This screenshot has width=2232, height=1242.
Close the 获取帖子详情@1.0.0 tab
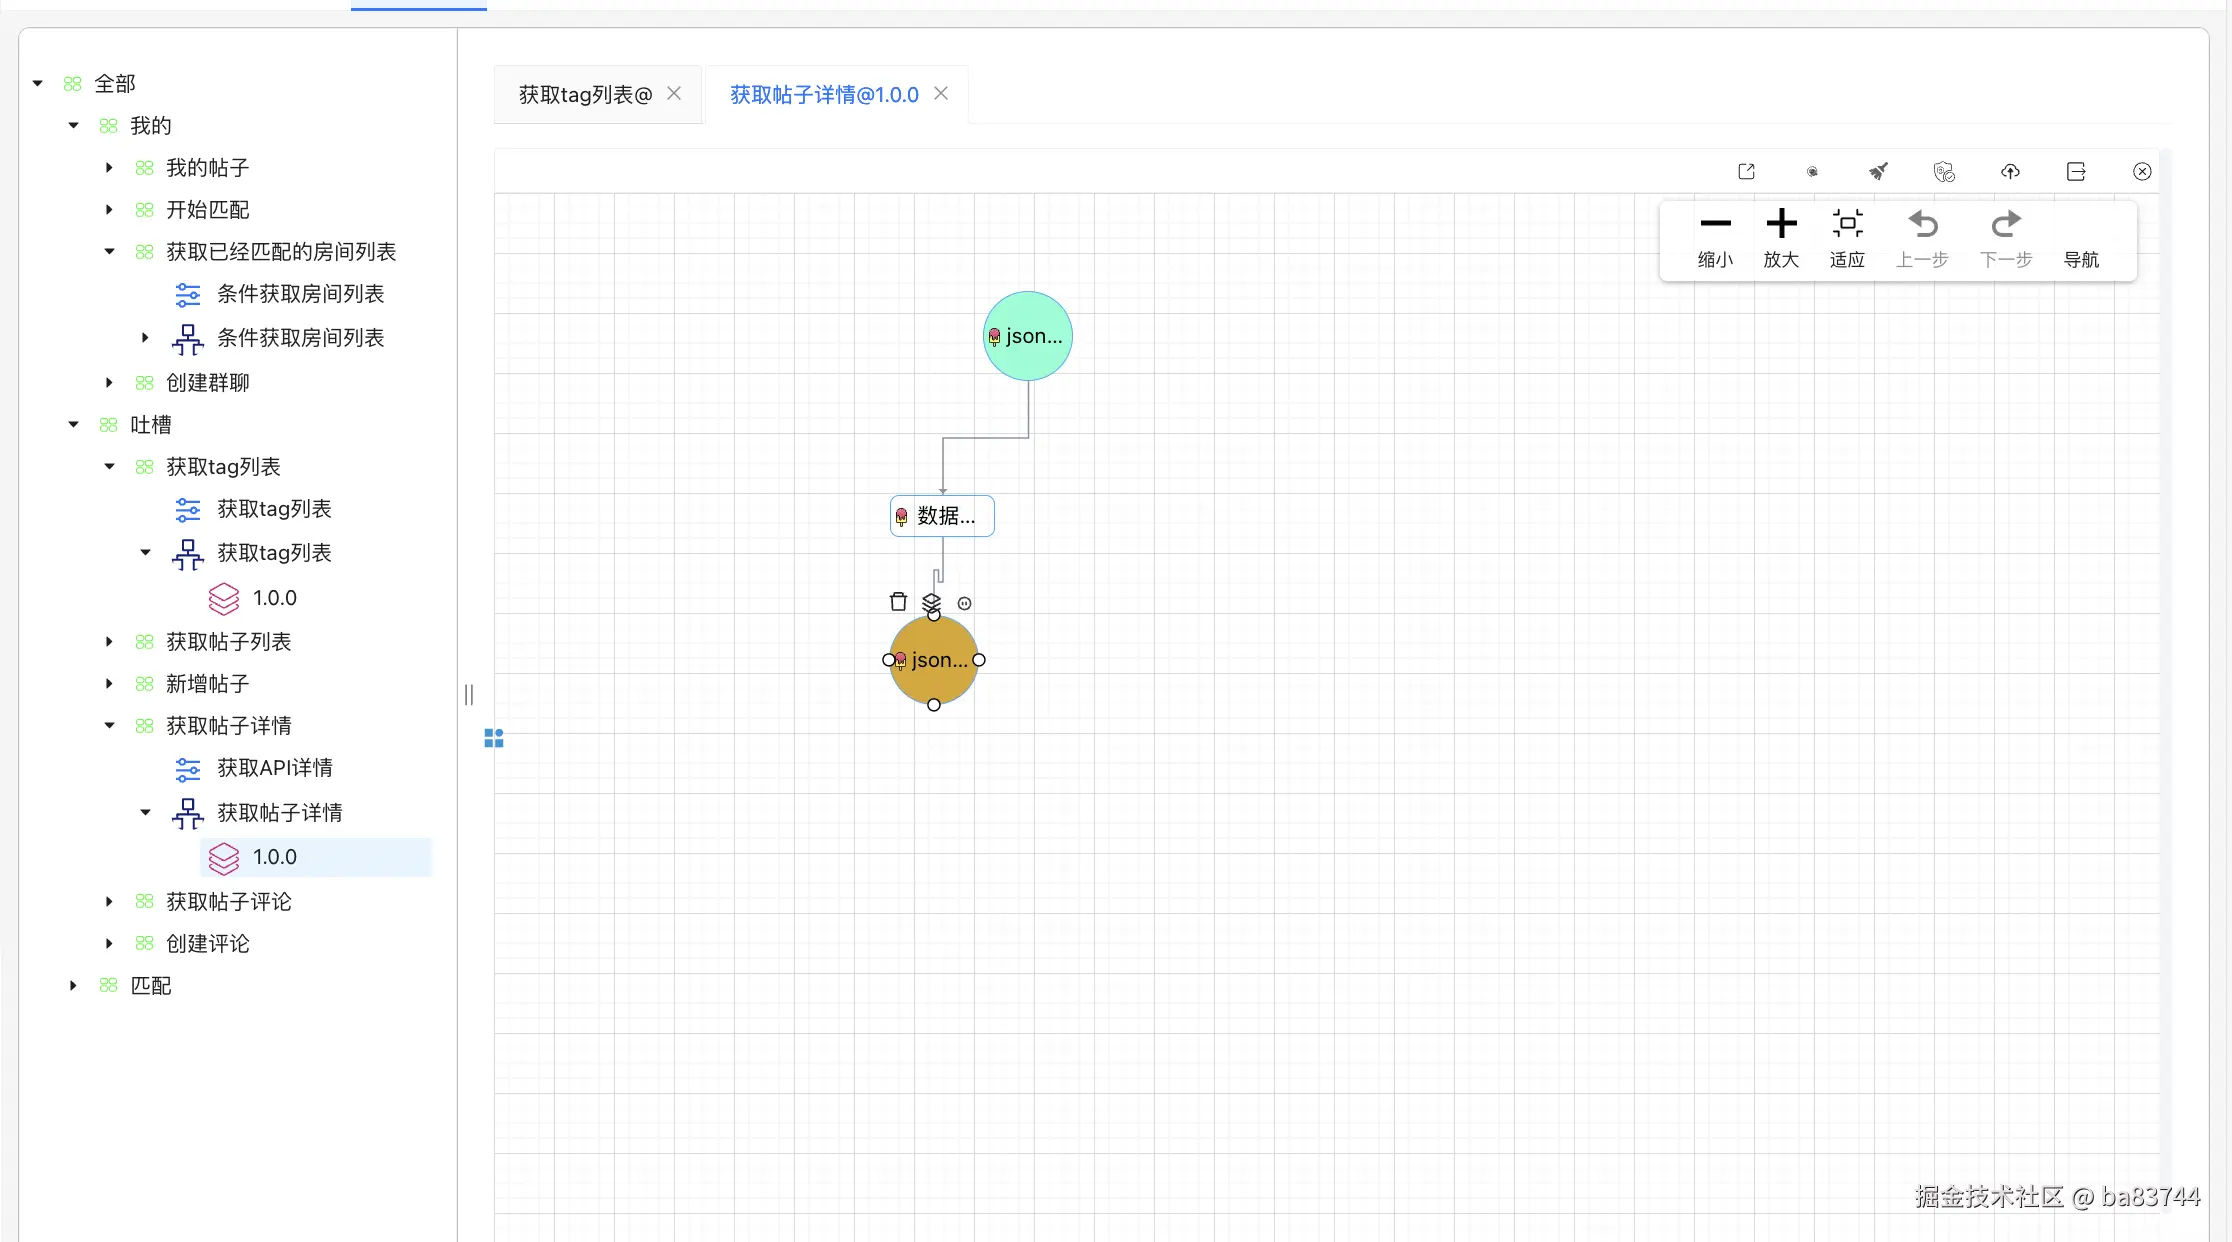click(x=941, y=94)
